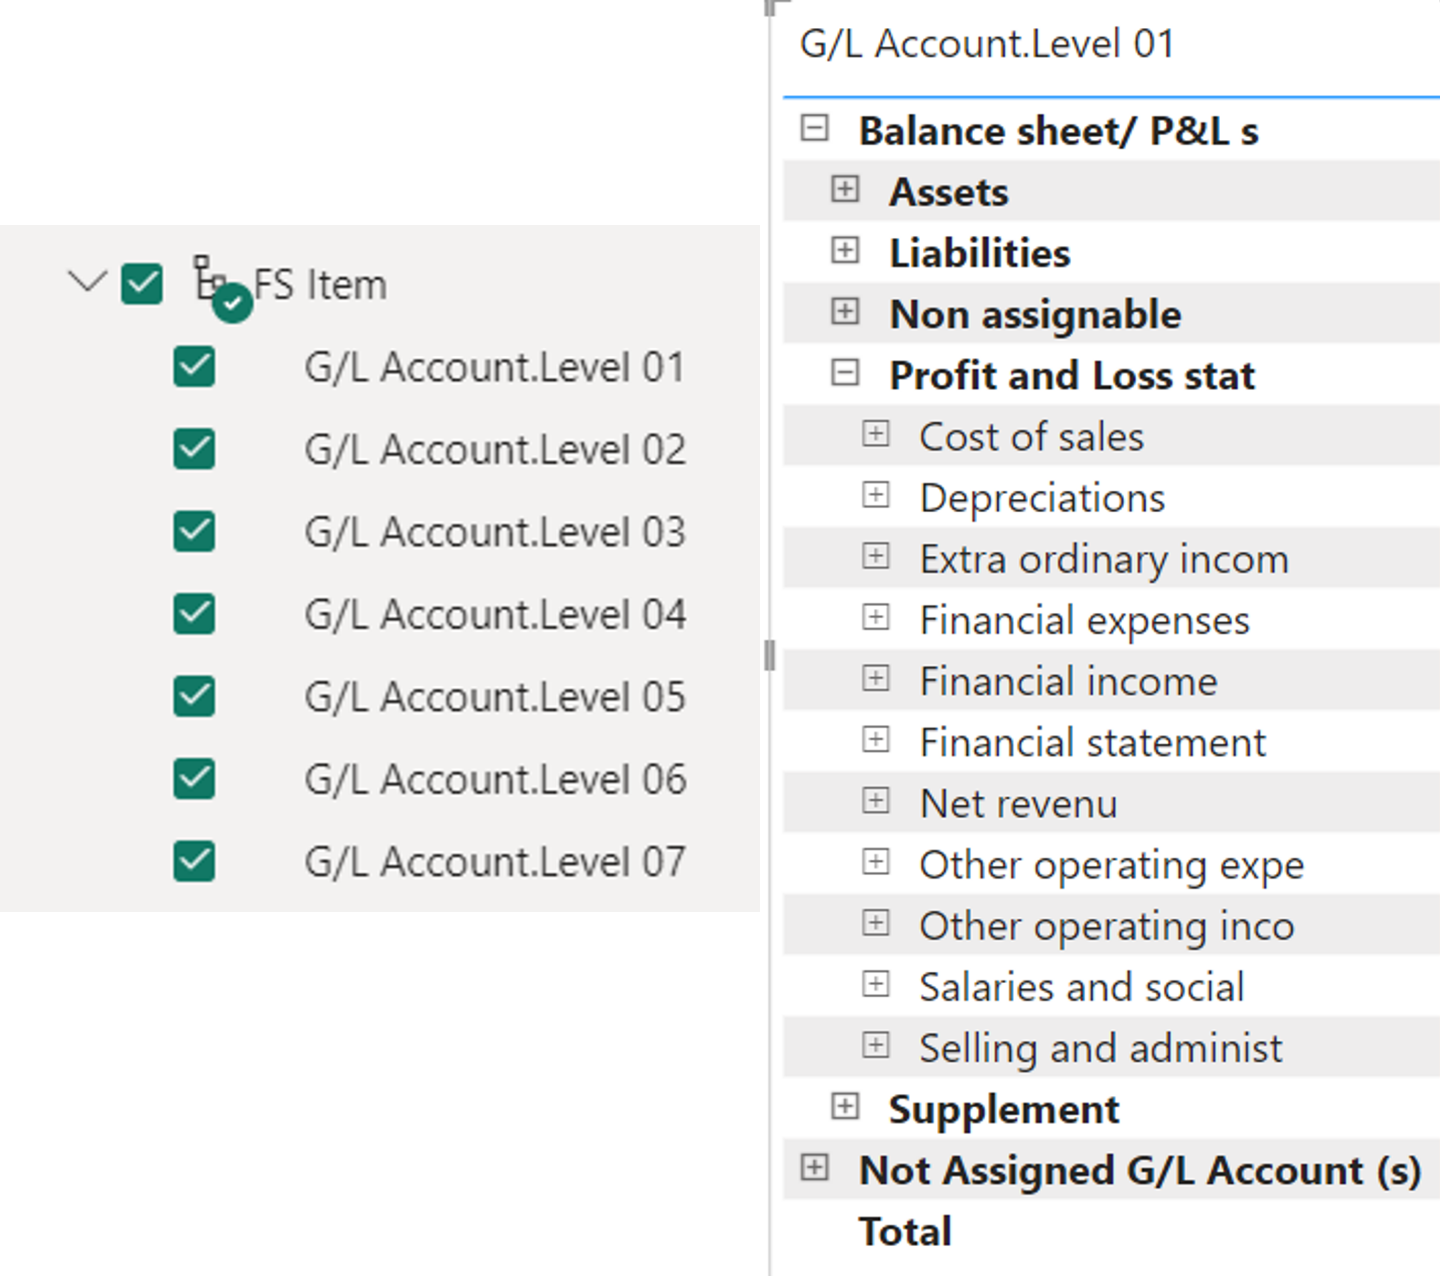Select the Liabilities row label
Image resolution: width=1440 pixels, height=1276 pixels.
pyautogui.click(x=980, y=253)
